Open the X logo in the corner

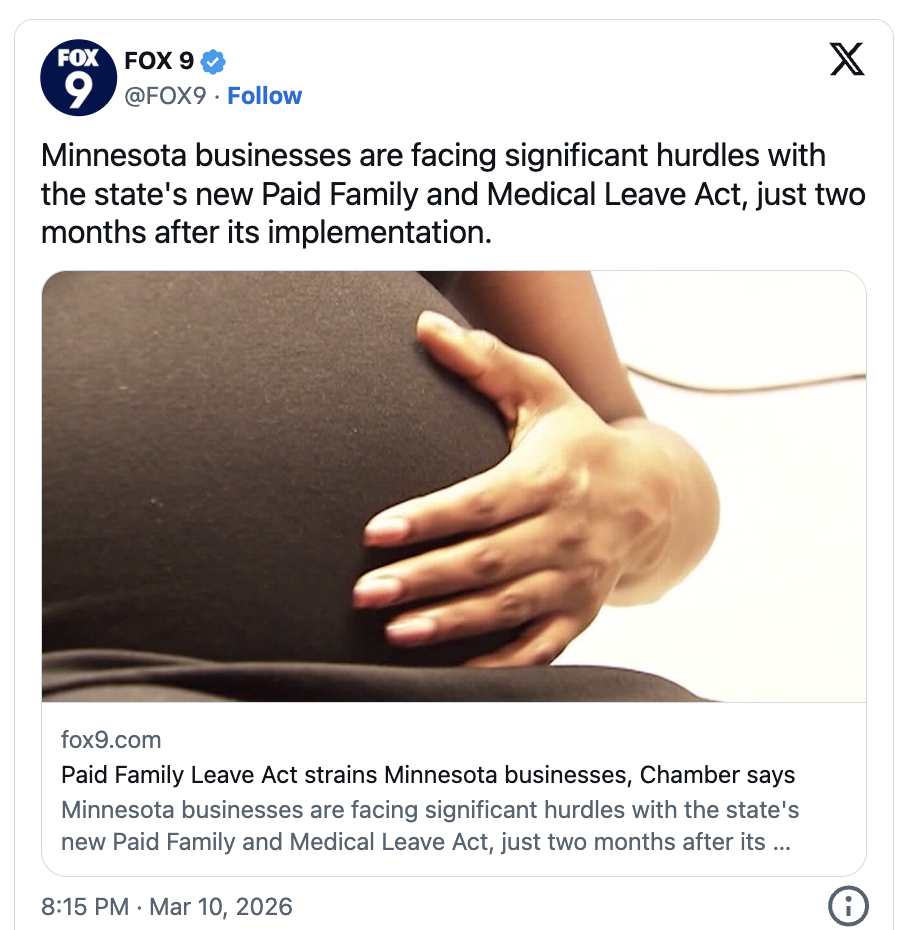coord(847,59)
